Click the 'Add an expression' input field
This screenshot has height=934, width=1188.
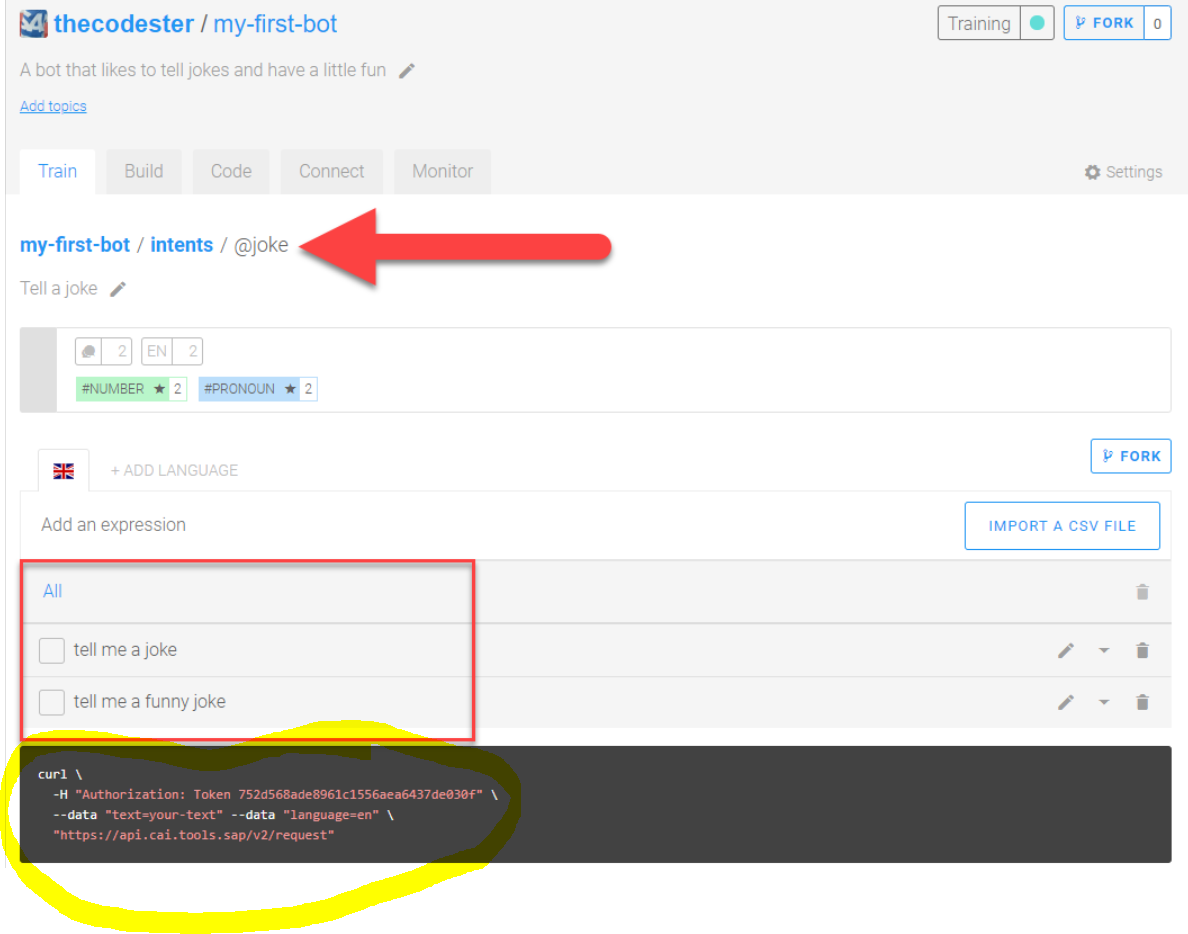tap(113, 524)
